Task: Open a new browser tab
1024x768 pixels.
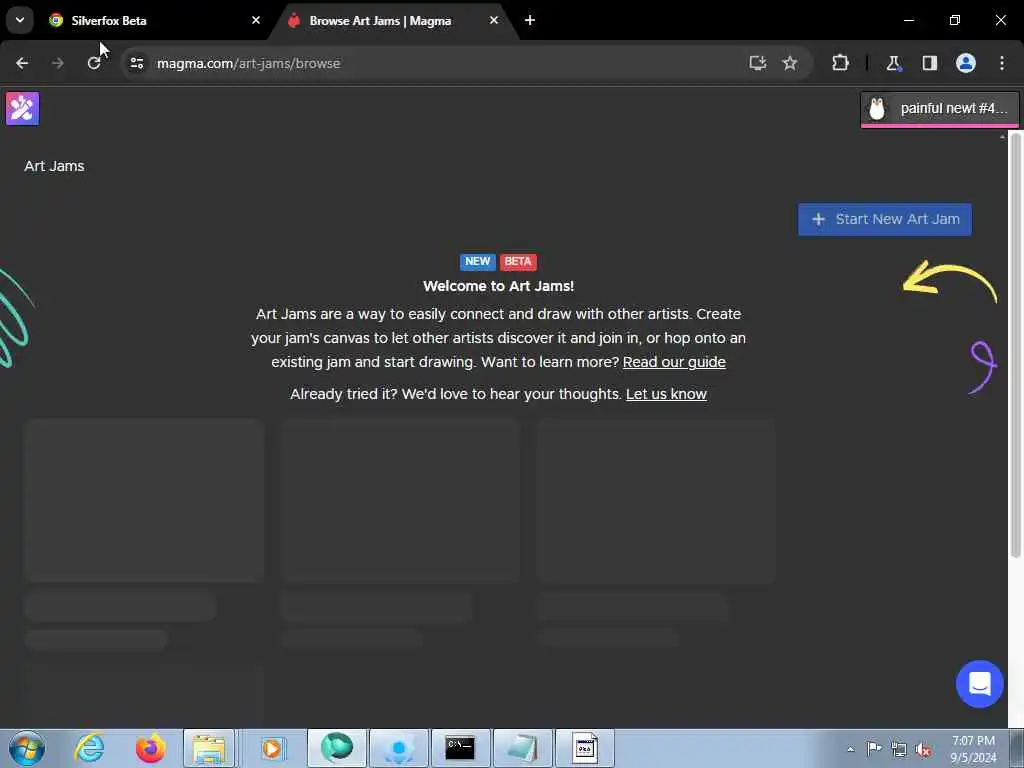Action: [x=530, y=20]
